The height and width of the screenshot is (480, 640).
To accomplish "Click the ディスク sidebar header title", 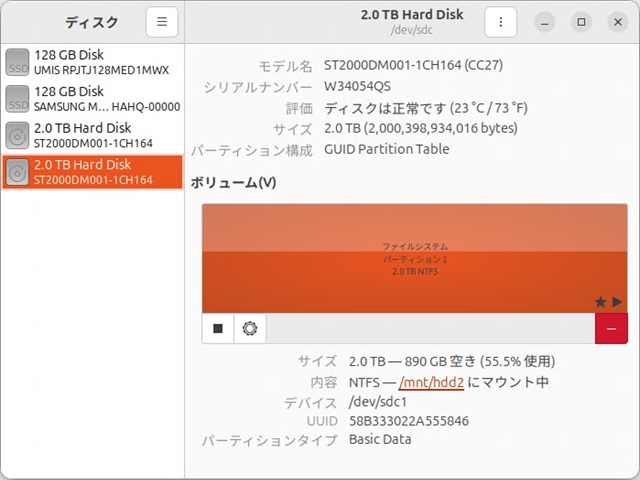I will coord(91,22).
